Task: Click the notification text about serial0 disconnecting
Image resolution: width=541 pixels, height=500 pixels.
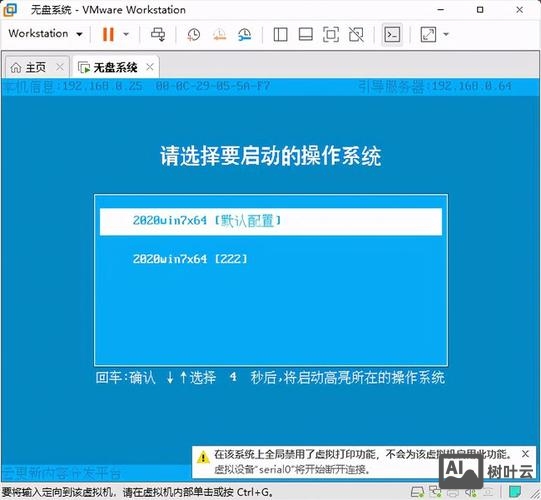Action: pos(292,469)
